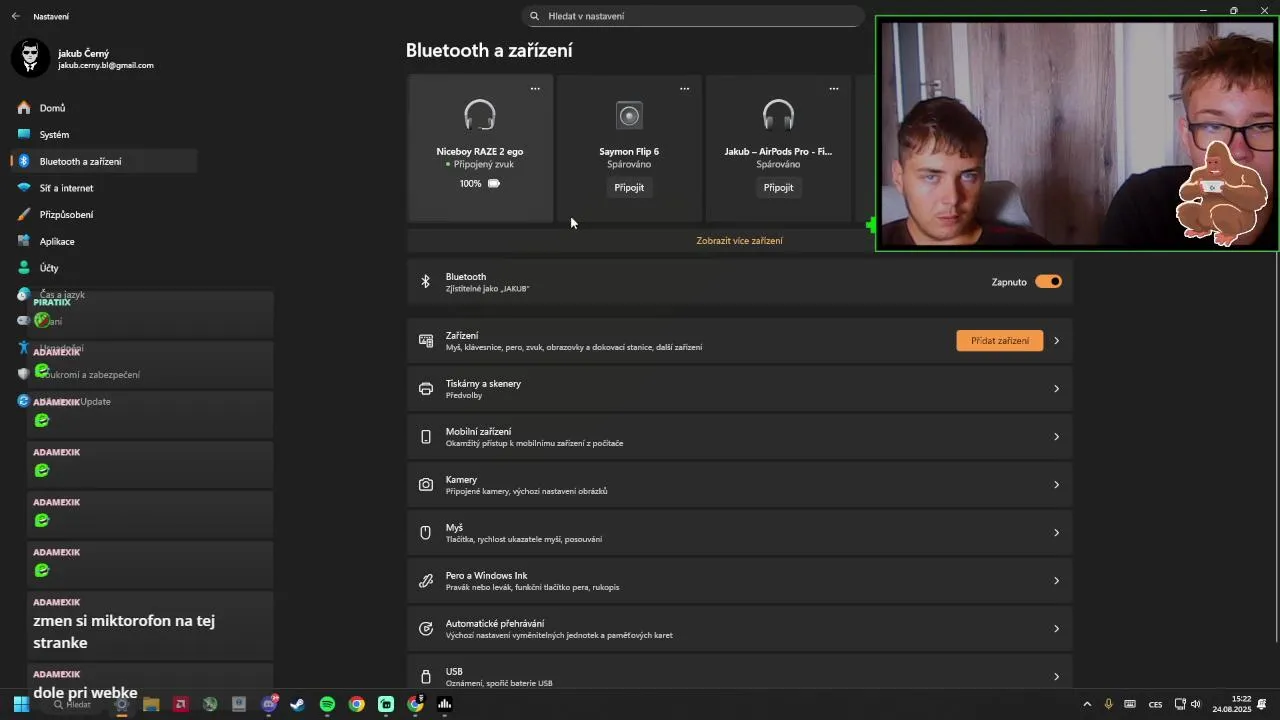Click the Bluetooth symbol icon in the row
Viewport: 1280px width, 720px height.
coord(425,282)
